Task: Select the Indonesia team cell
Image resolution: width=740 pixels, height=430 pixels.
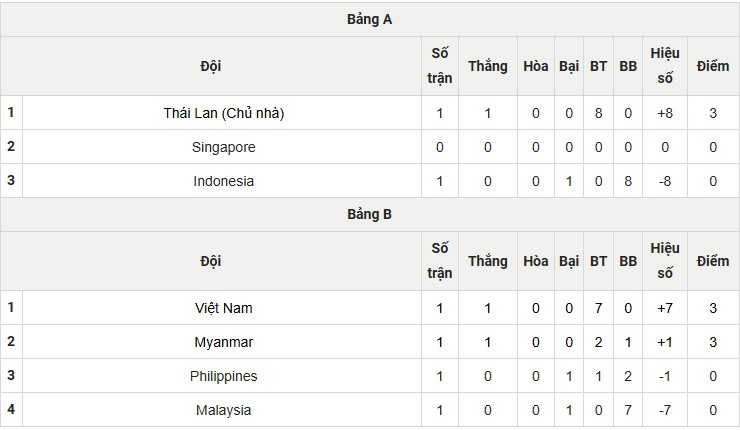Action: tap(224, 181)
